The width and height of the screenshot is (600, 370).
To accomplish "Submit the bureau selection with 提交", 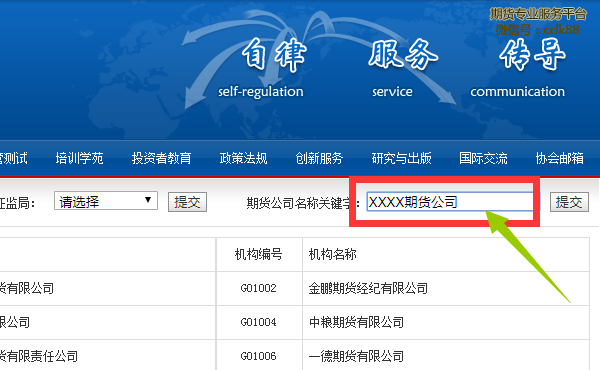I will click(x=187, y=202).
